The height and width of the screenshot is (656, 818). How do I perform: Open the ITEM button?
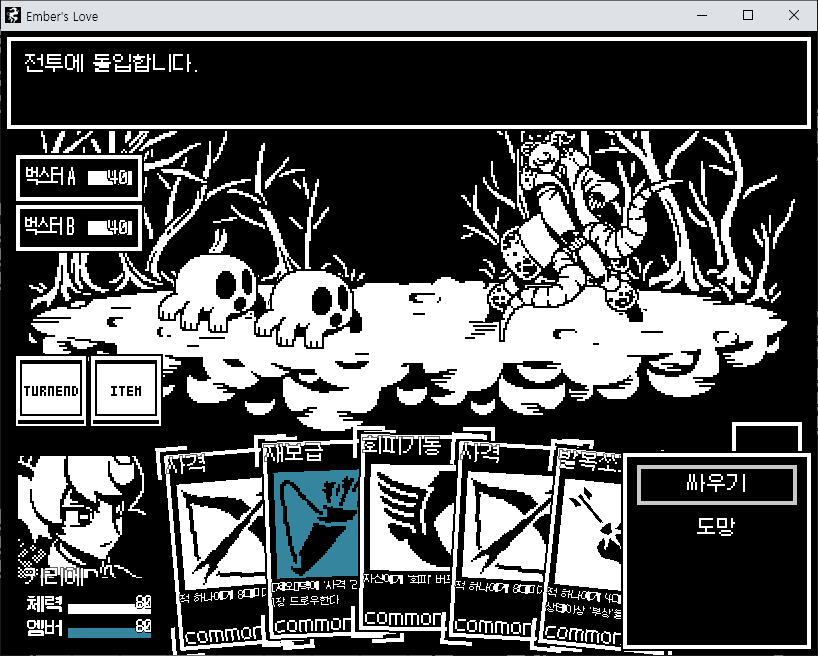tap(126, 390)
